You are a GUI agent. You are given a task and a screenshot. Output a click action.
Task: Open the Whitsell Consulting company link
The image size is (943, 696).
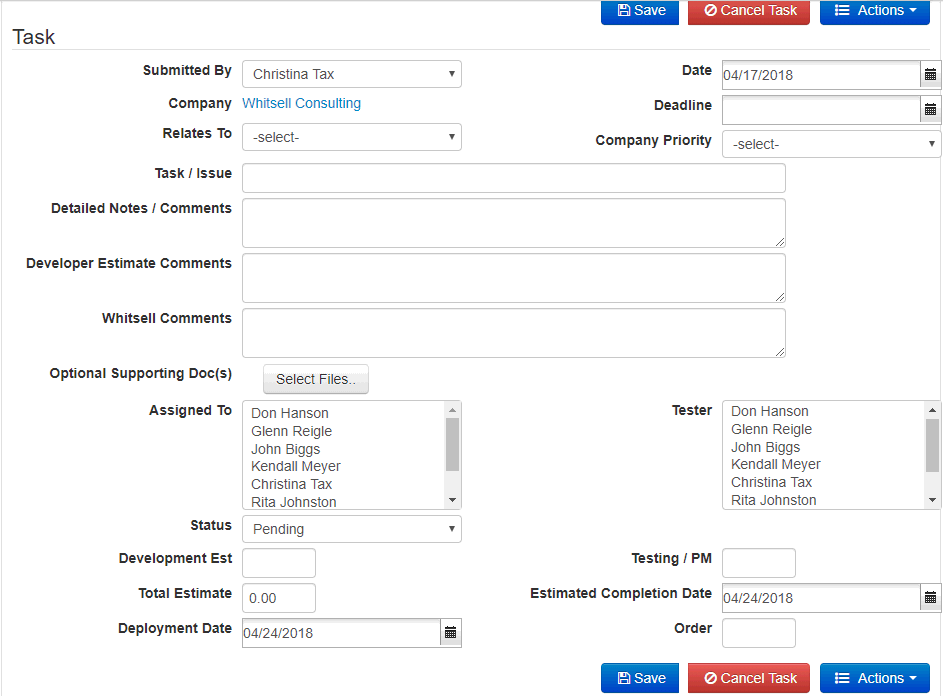[x=301, y=103]
